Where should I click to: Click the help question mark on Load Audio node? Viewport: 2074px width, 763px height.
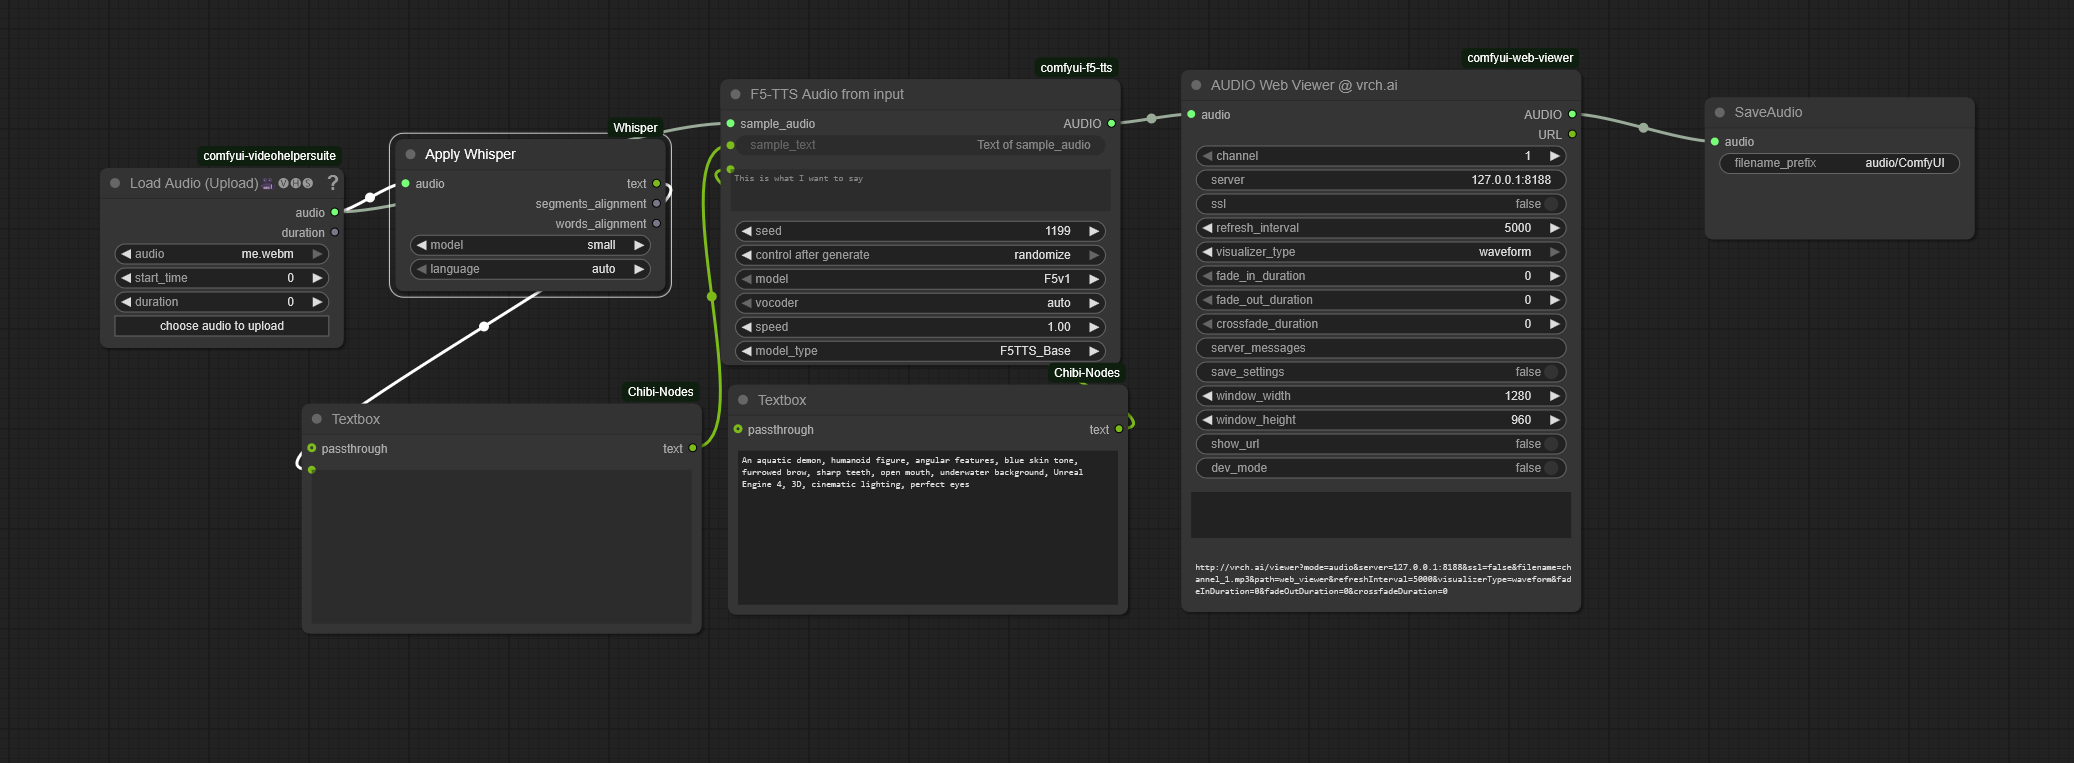click(x=333, y=182)
